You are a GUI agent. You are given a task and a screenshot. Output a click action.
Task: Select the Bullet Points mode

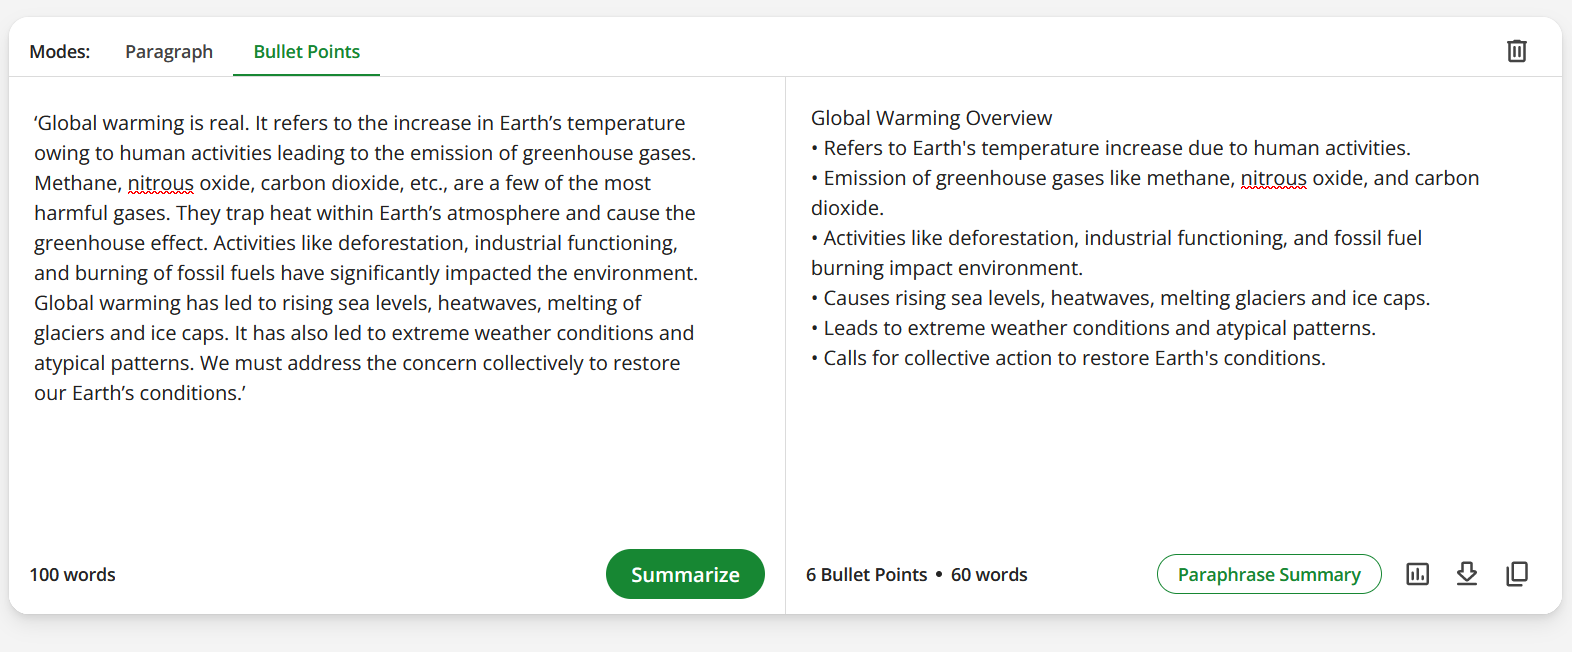click(306, 51)
